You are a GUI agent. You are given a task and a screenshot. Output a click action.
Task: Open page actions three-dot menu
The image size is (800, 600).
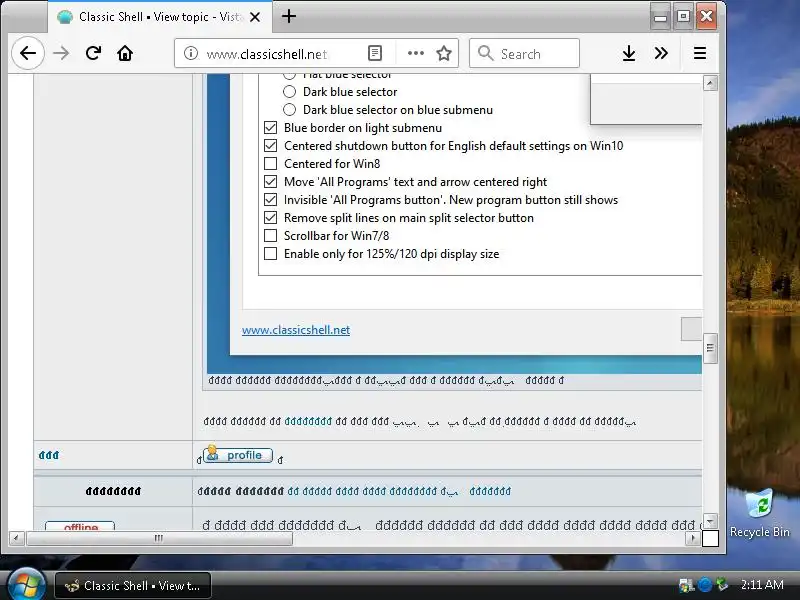coord(416,53)
